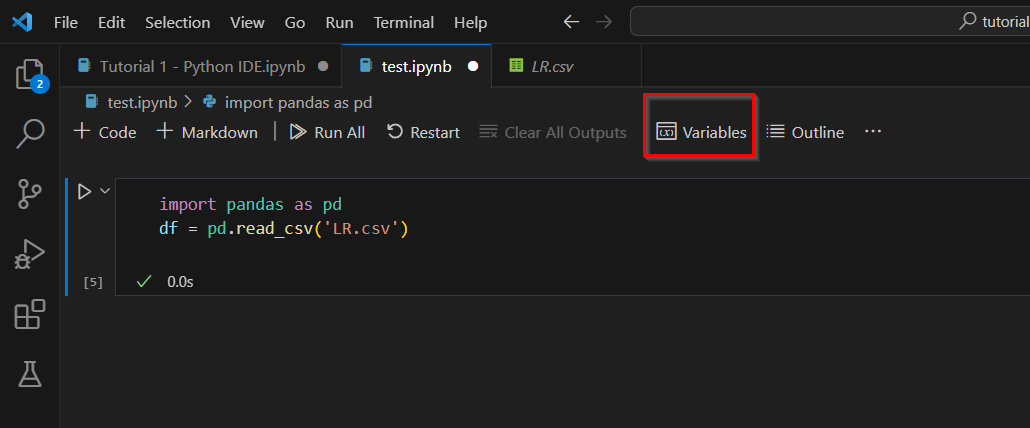This screenshot has width=1030, height=428.
Task: Click the Variables button
Action: coord(701,132)
